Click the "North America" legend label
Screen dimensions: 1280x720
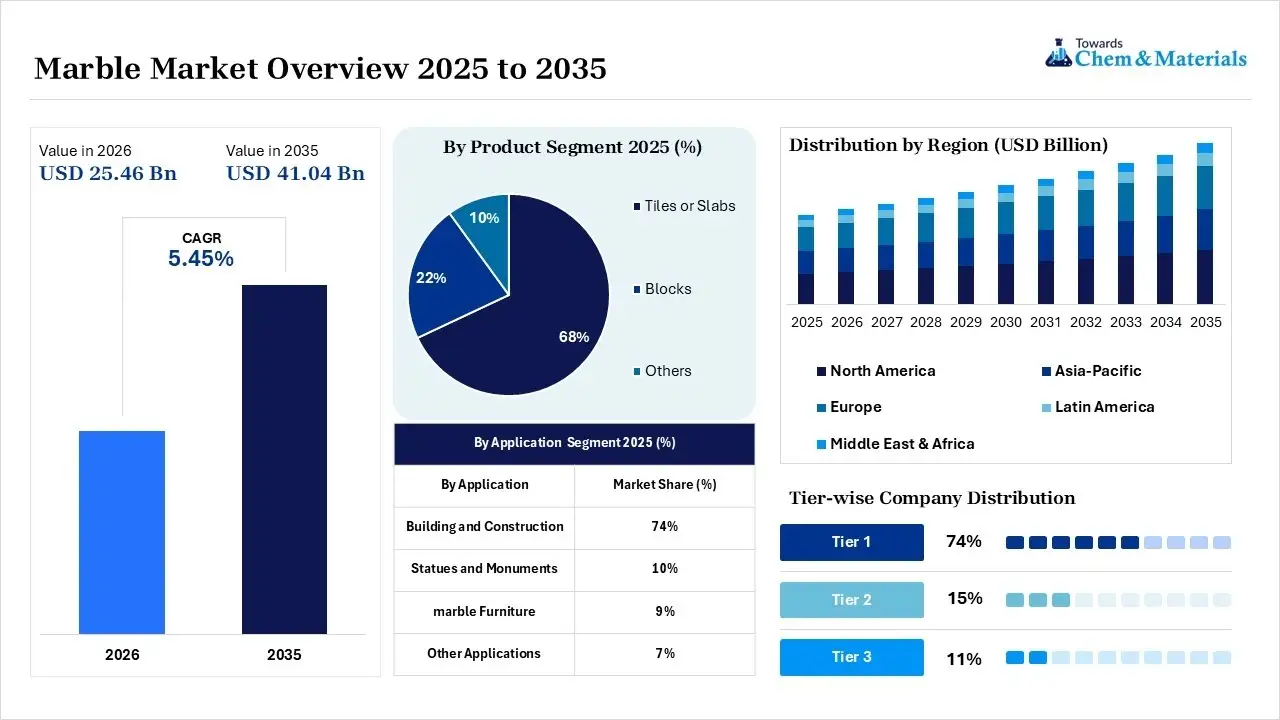coord(883,371)
